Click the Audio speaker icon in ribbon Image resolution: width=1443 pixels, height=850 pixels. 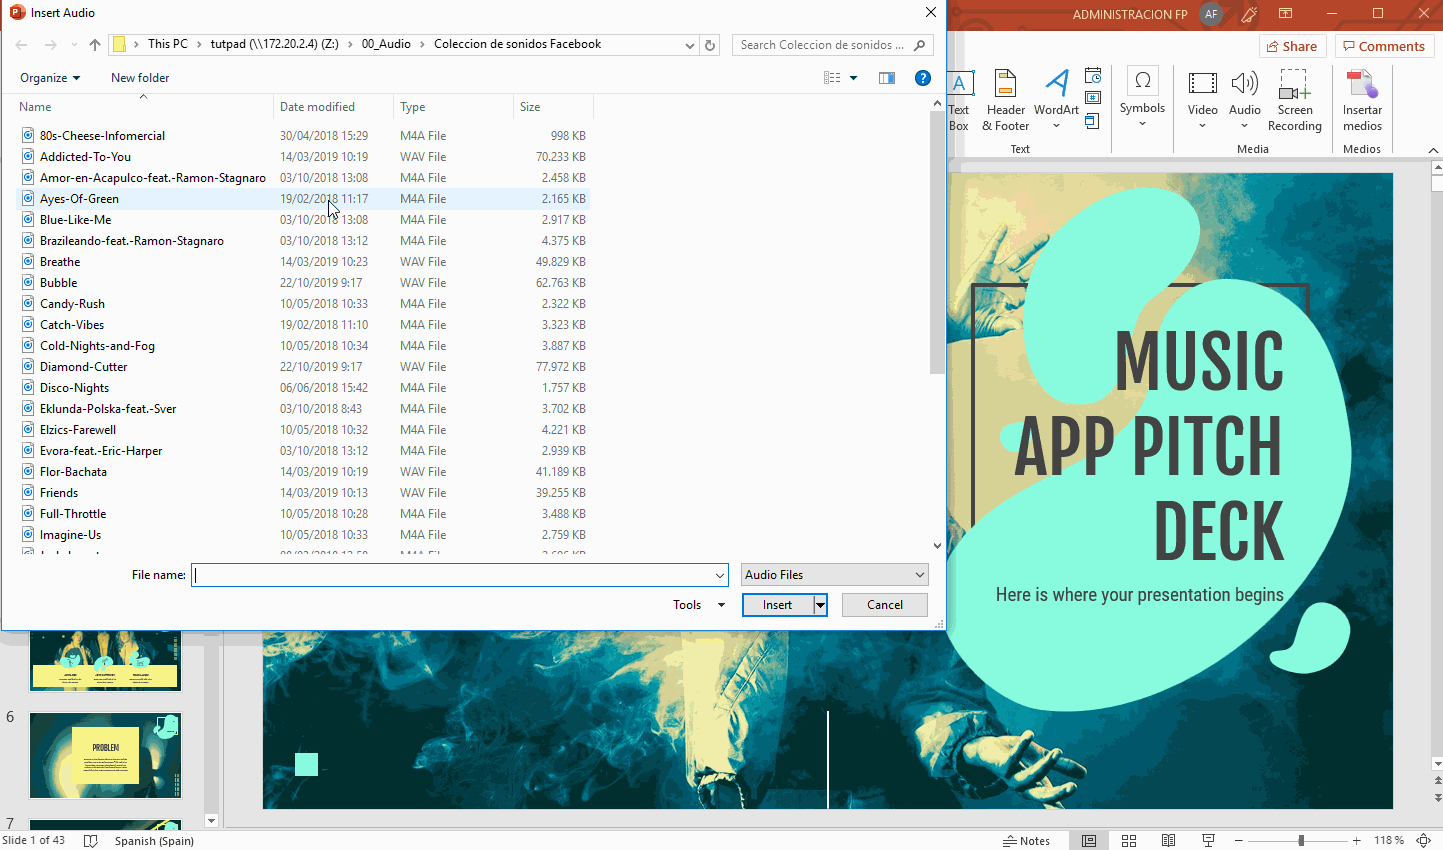click(x=1244, y=86)
